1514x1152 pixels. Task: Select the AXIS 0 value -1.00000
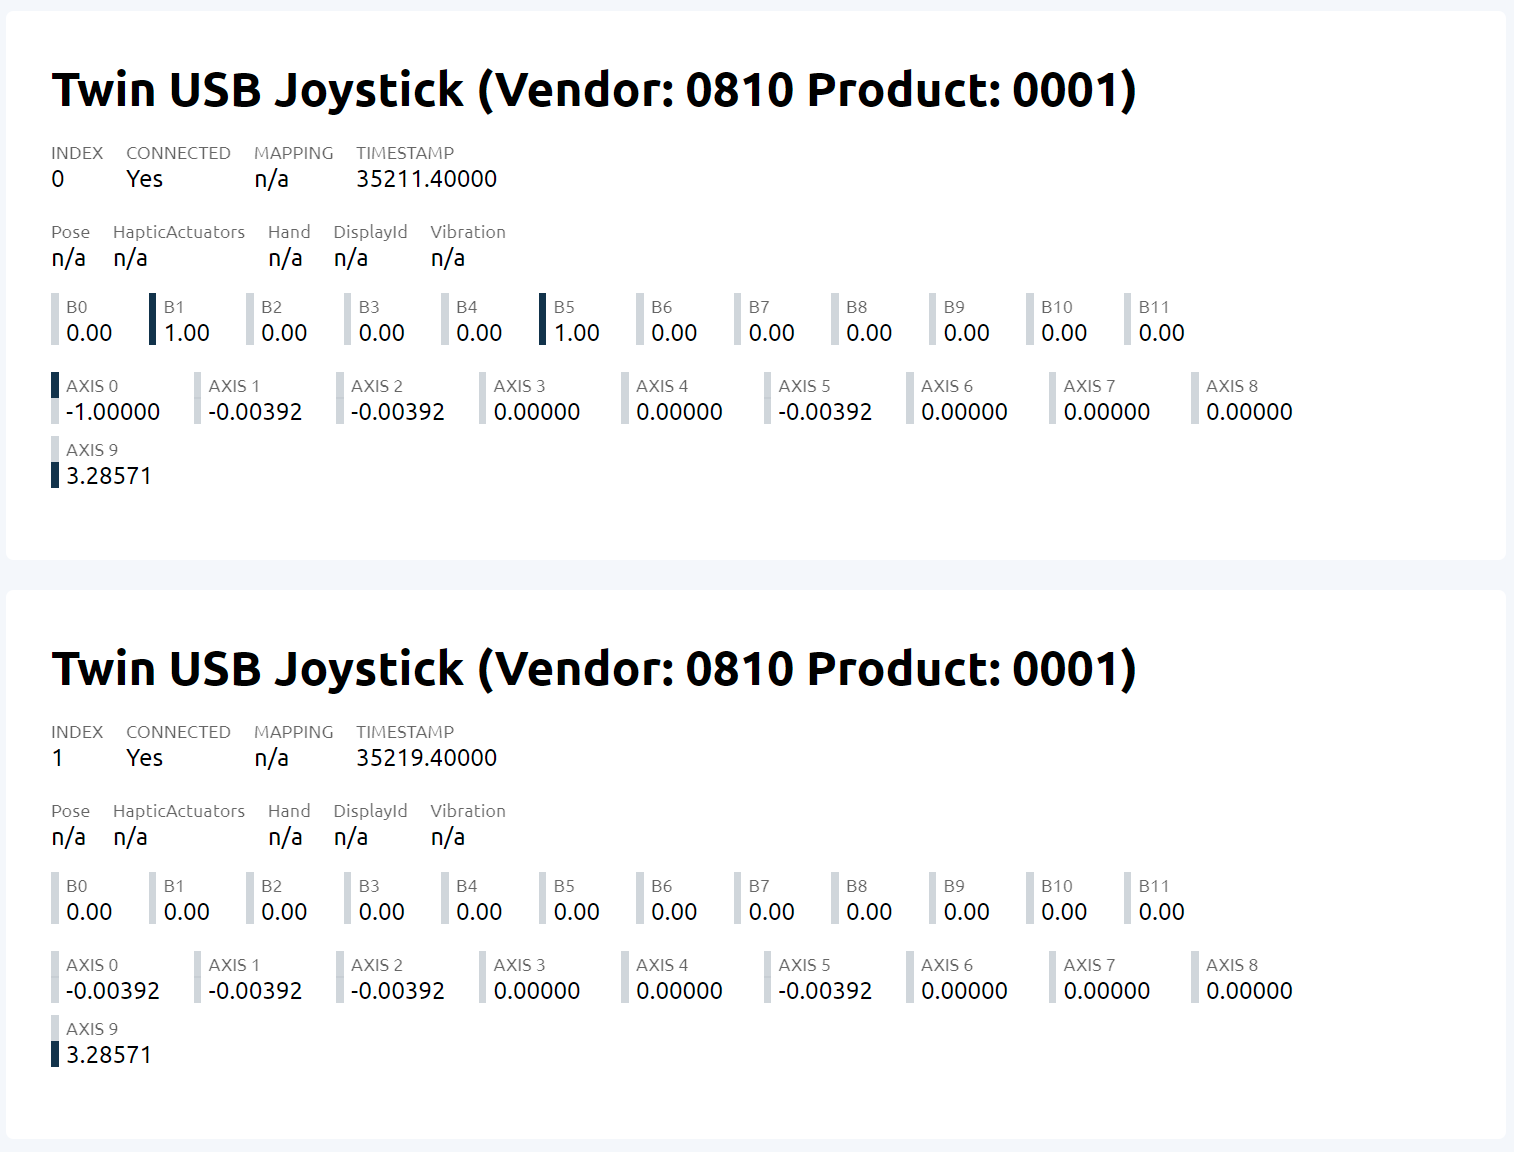[x=113, y=412]
